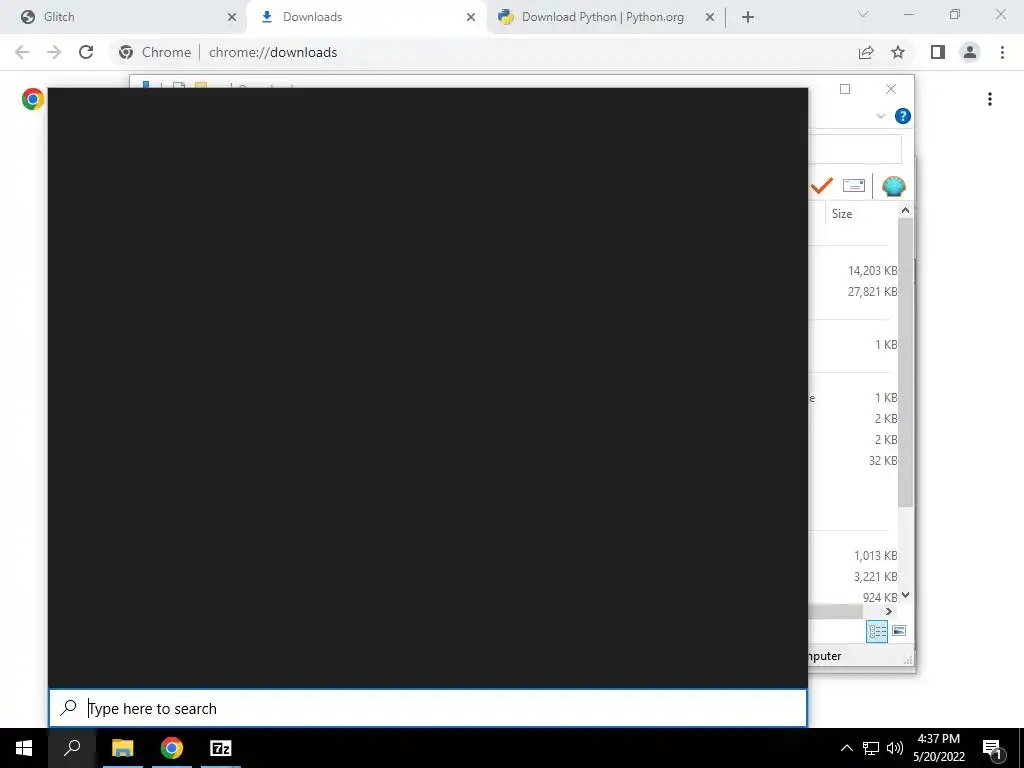1024x768 pixels.
Task: Click the File Explorer vertical scrollbar thumb
Action: [x=905, y=362]
